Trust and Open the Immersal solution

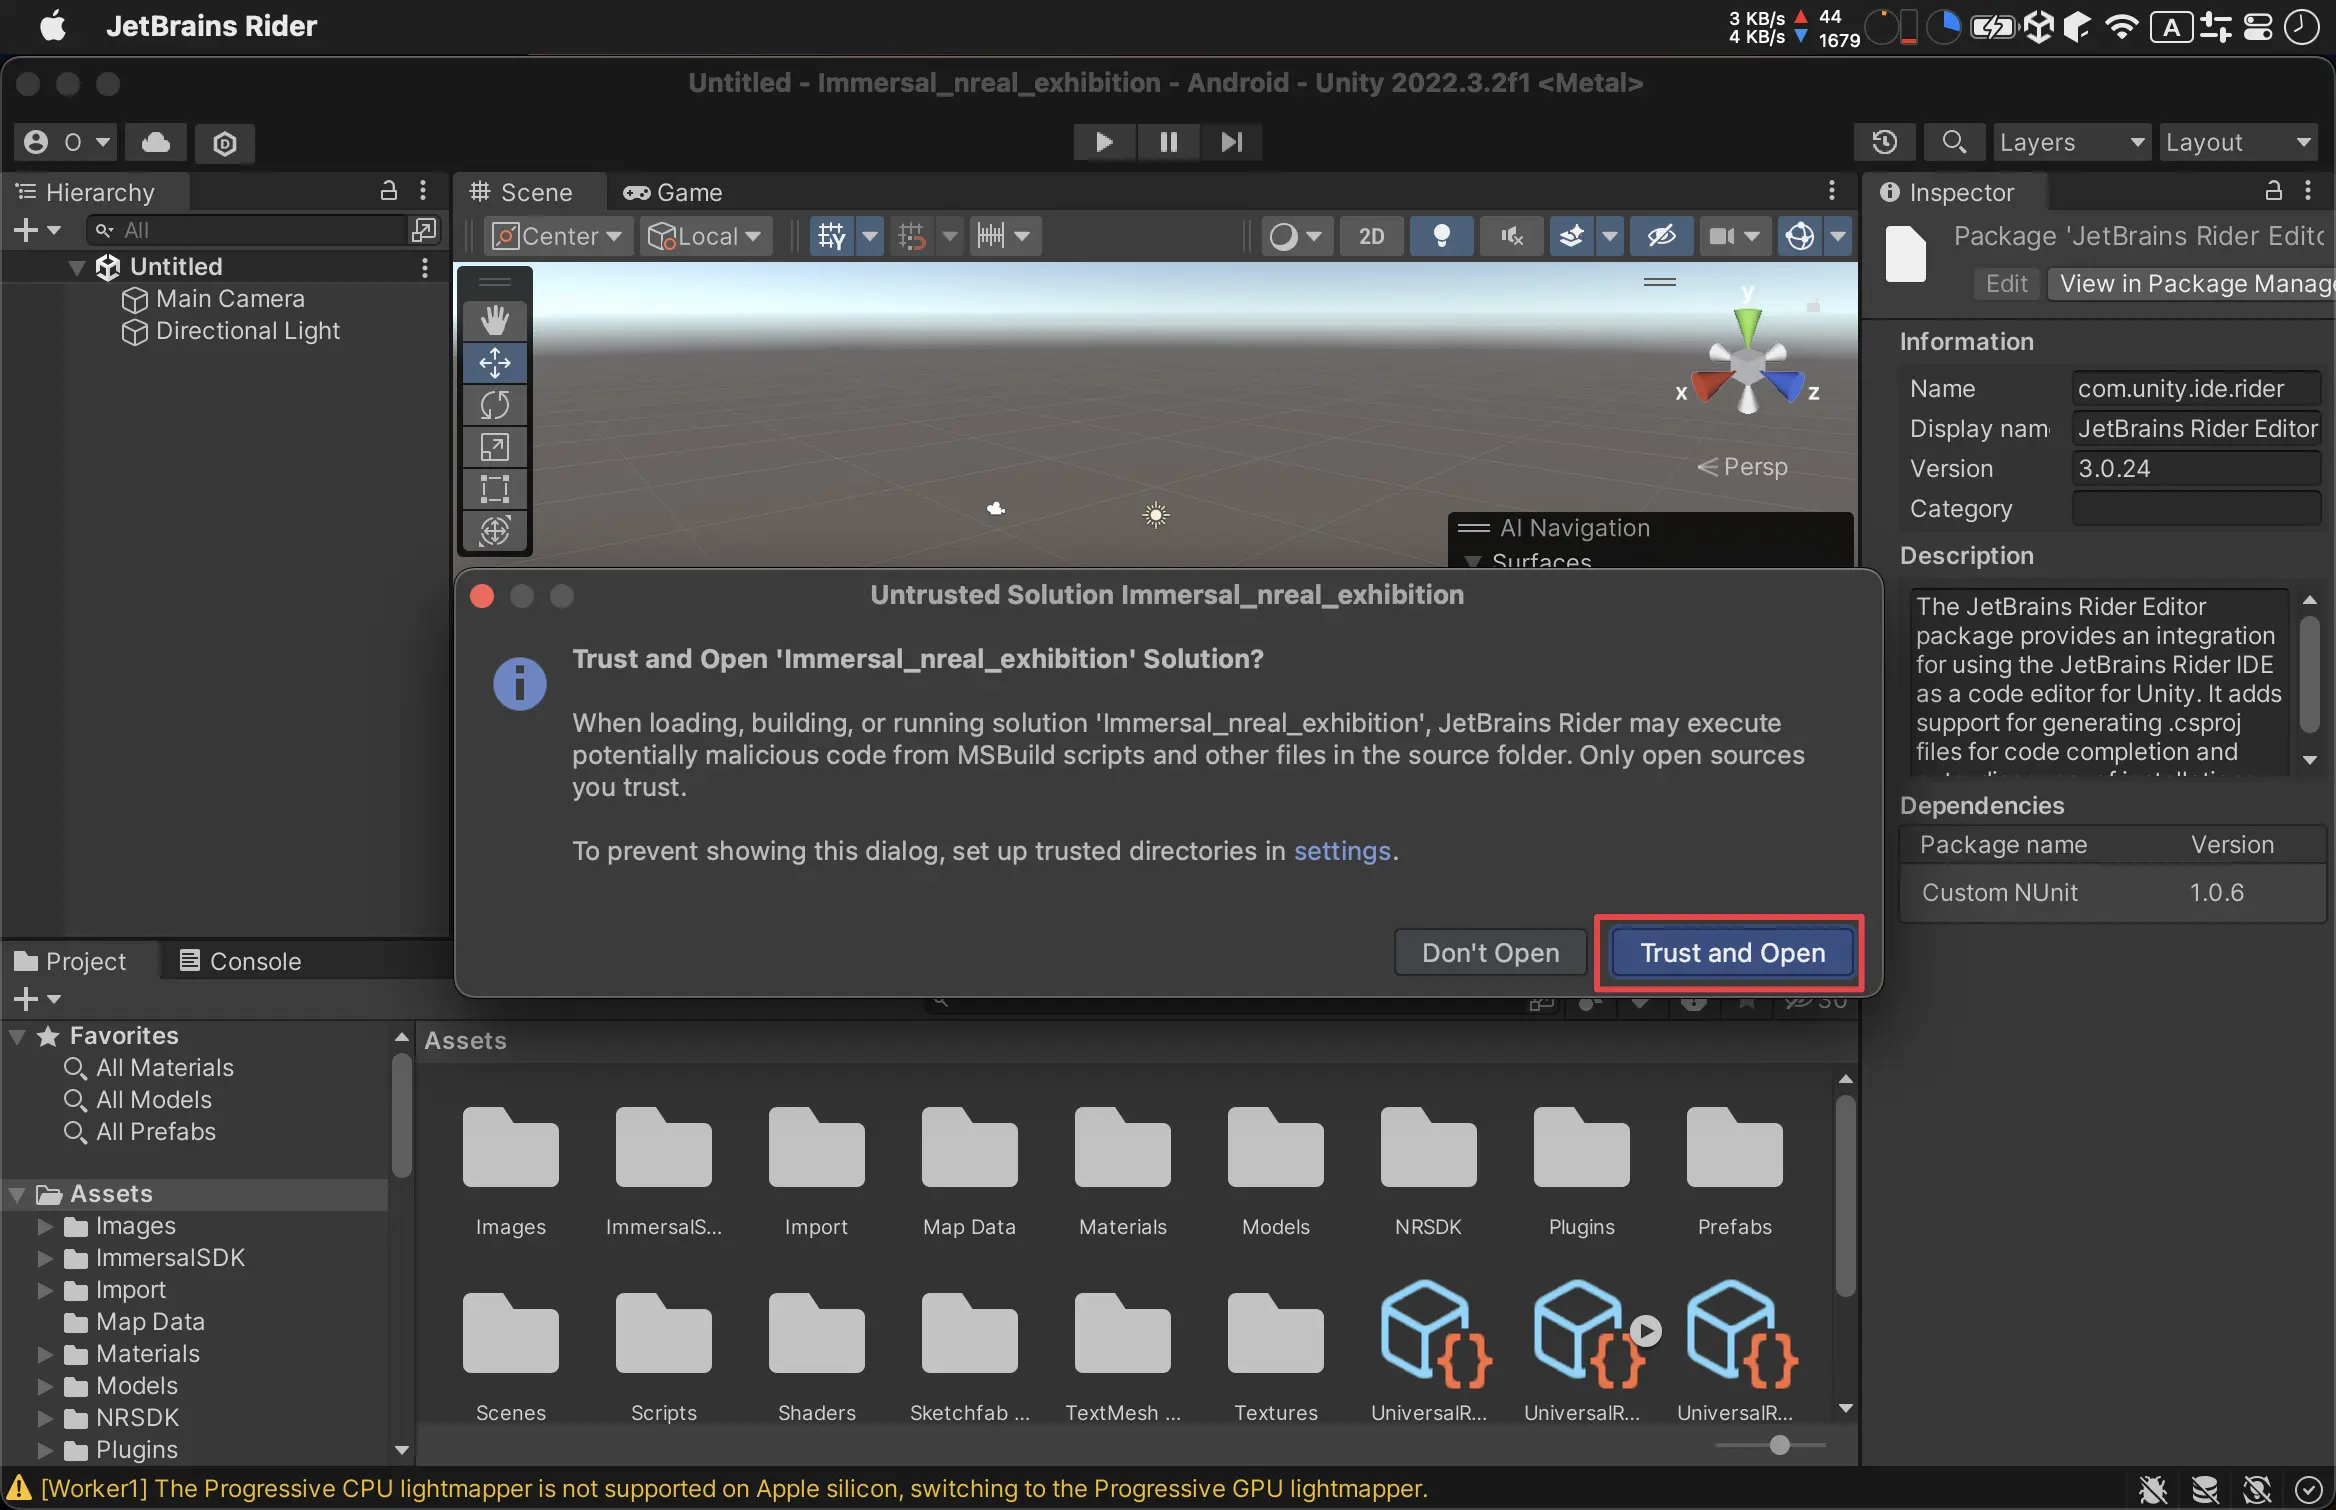pos(1732,952)
